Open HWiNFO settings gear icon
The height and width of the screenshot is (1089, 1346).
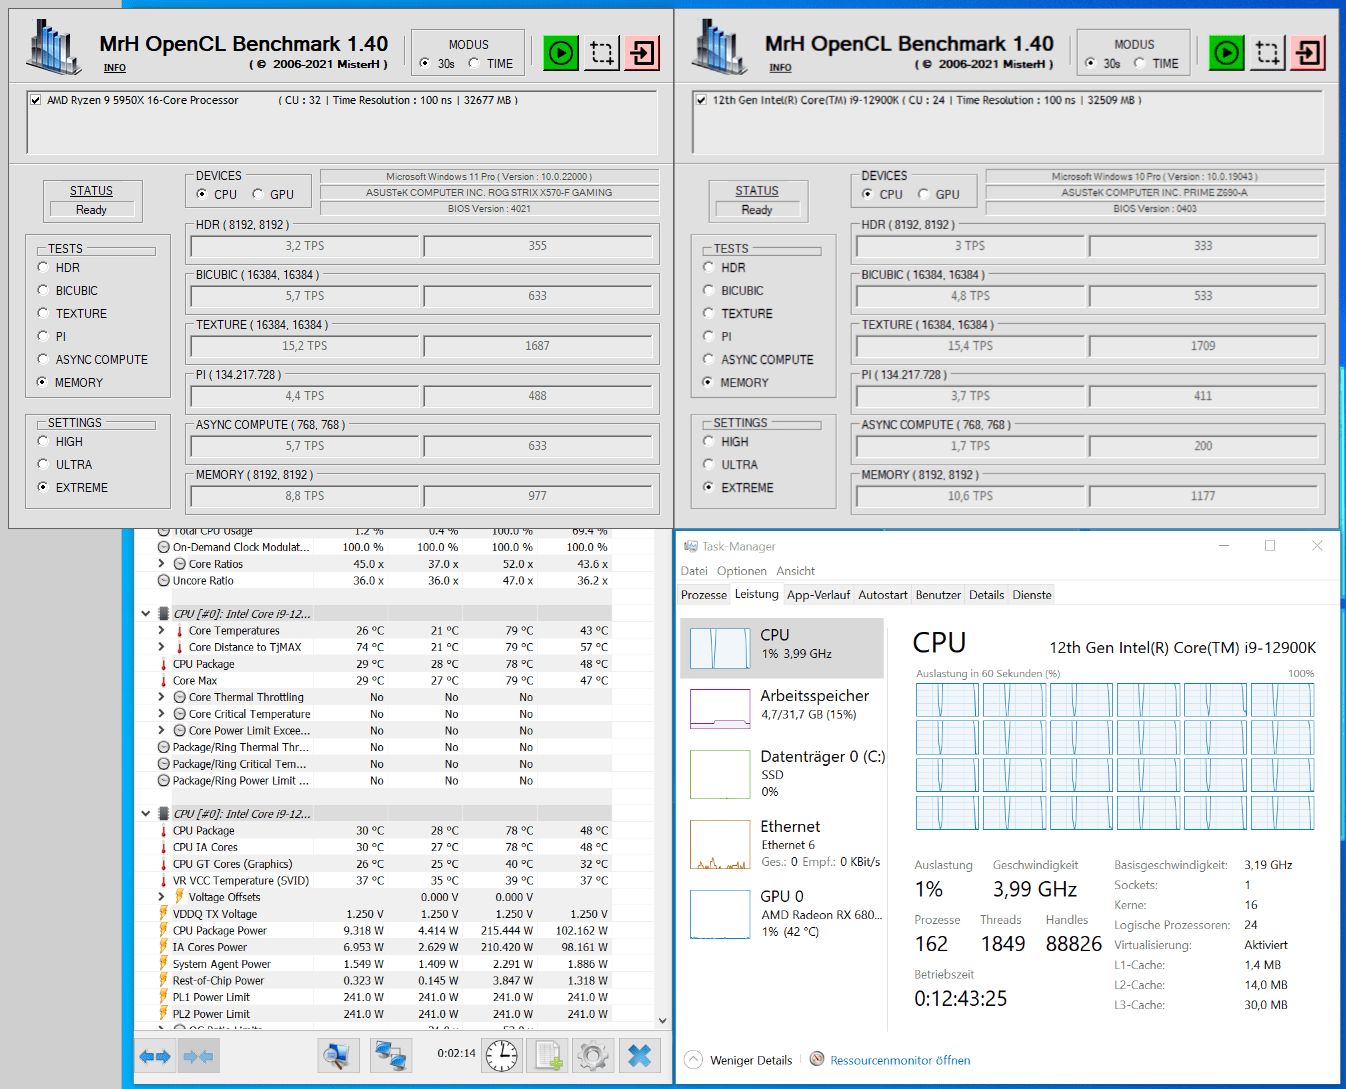[x=593, y=1055]
